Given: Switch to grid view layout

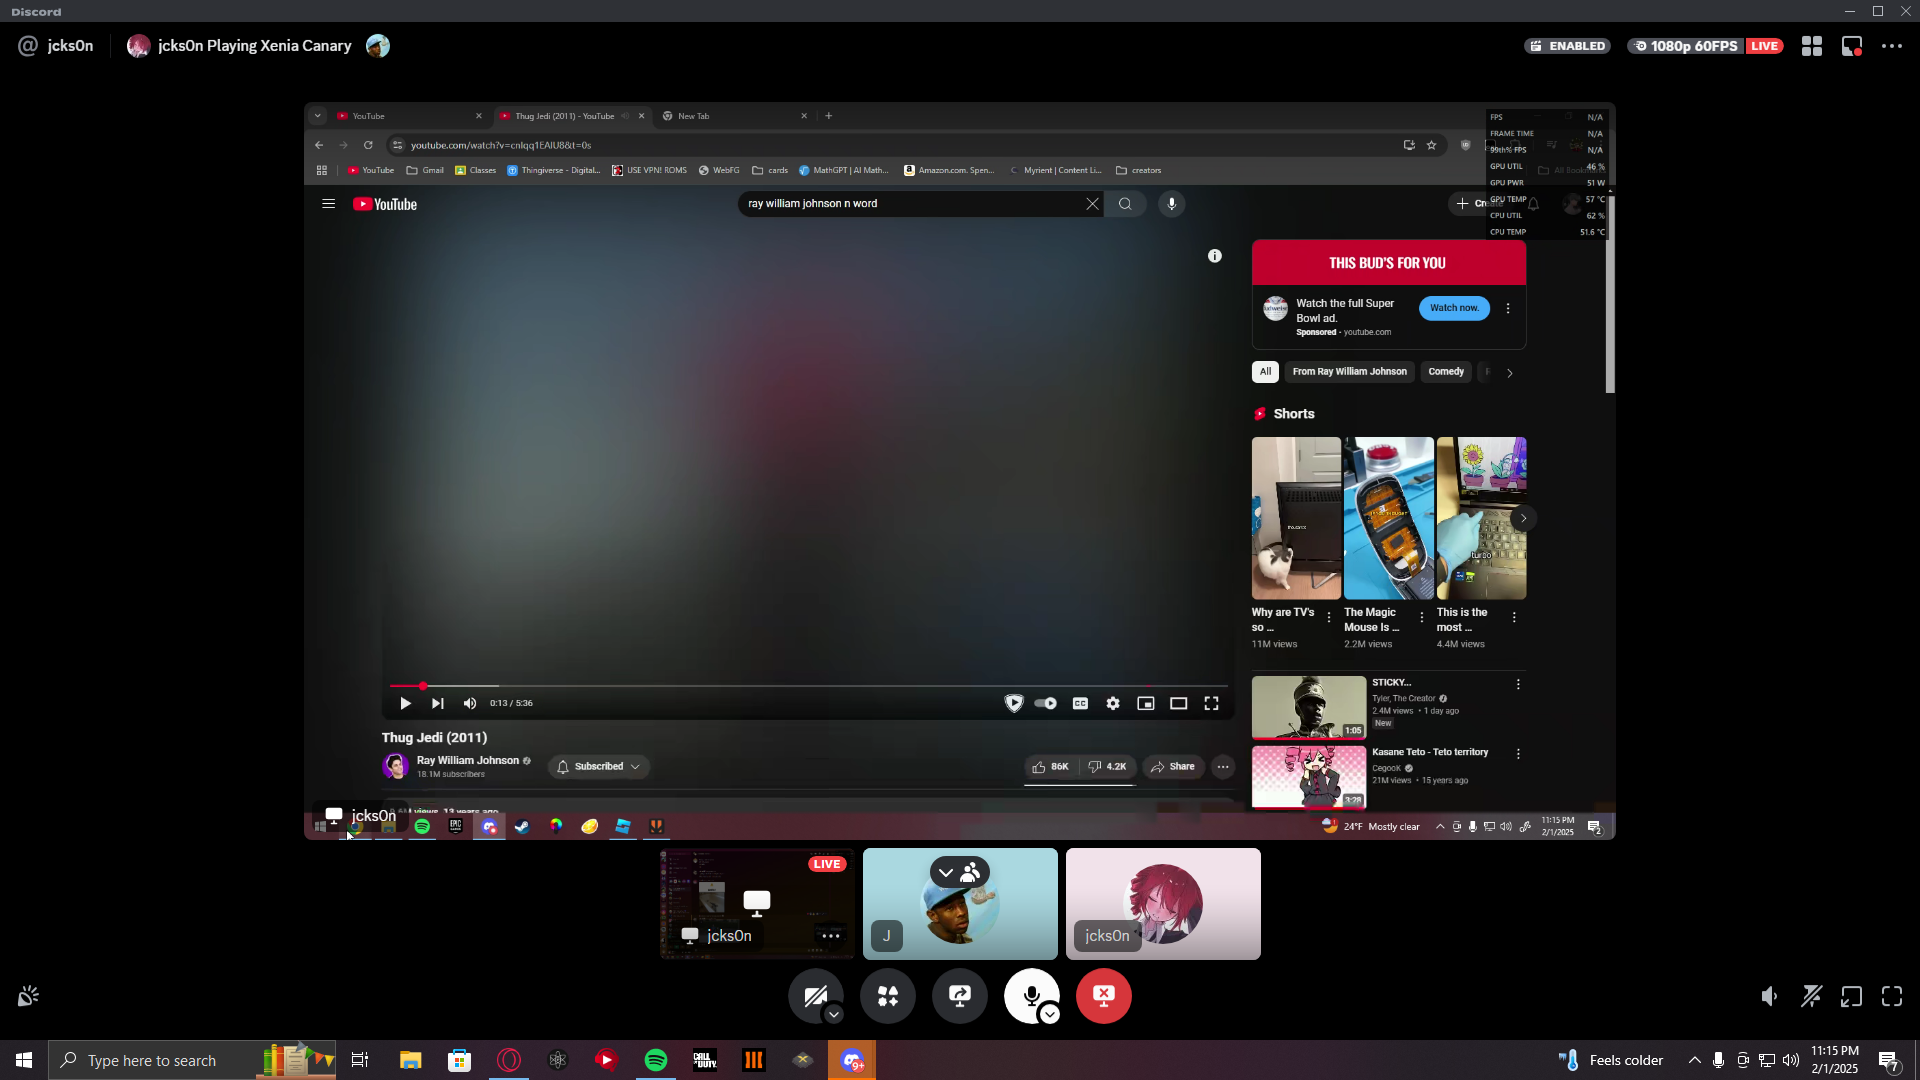Looking at the screenshot, I should pos(1812,46).
